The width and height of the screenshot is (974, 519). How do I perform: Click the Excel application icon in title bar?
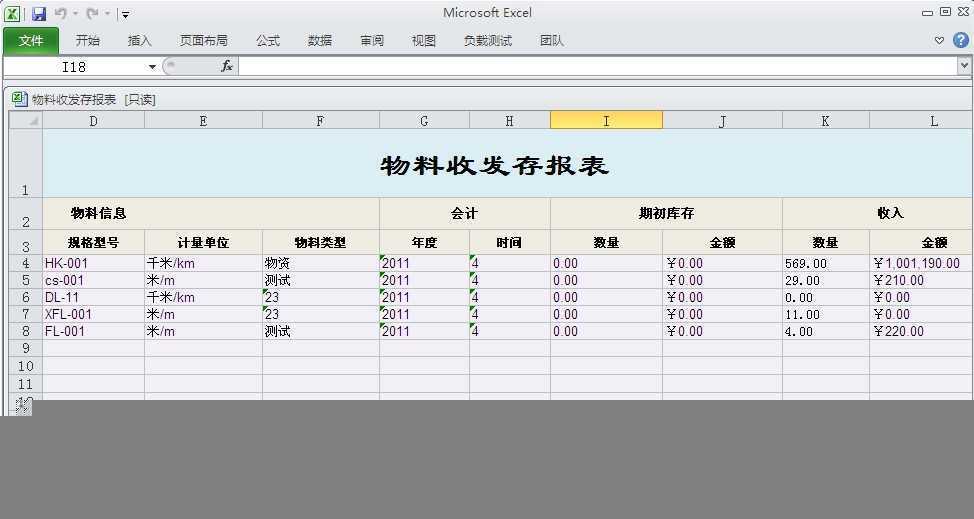12,13
